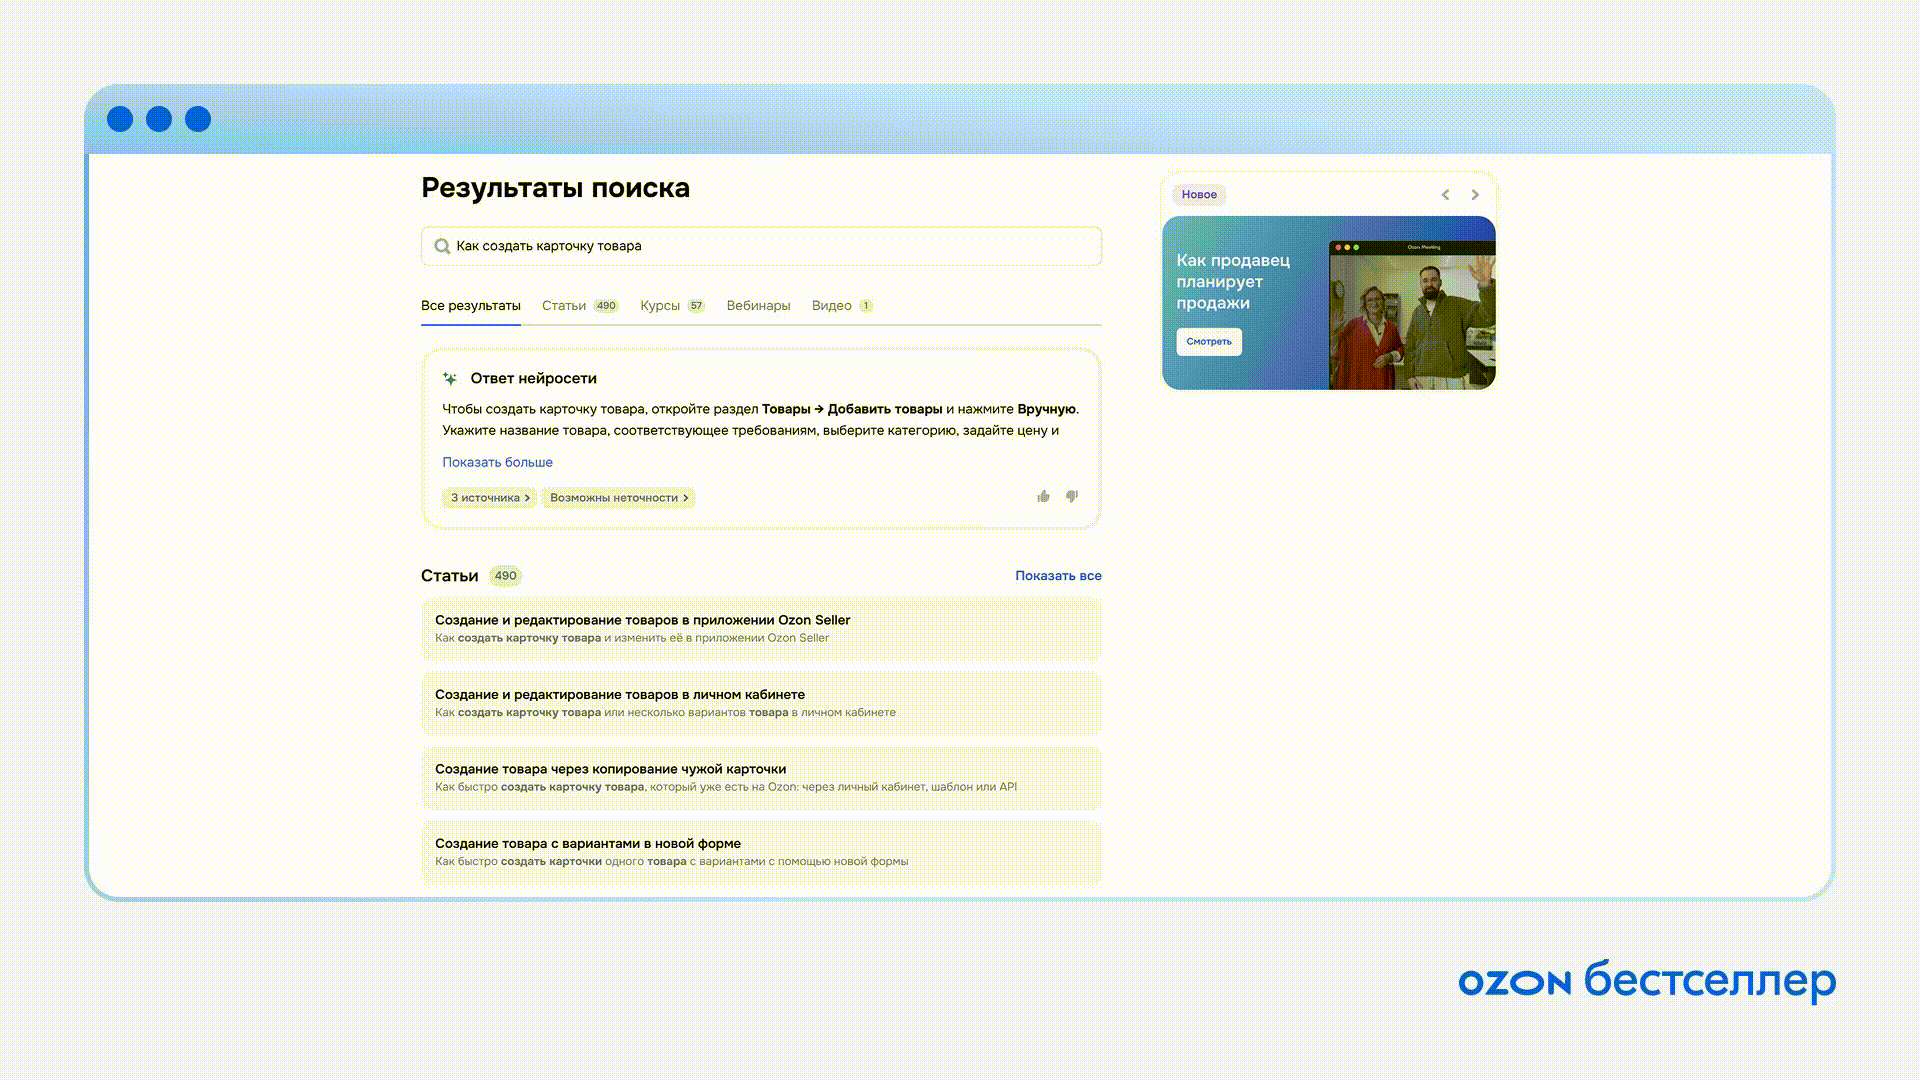Switch to the 'Курсы' tab

point(660,306)
